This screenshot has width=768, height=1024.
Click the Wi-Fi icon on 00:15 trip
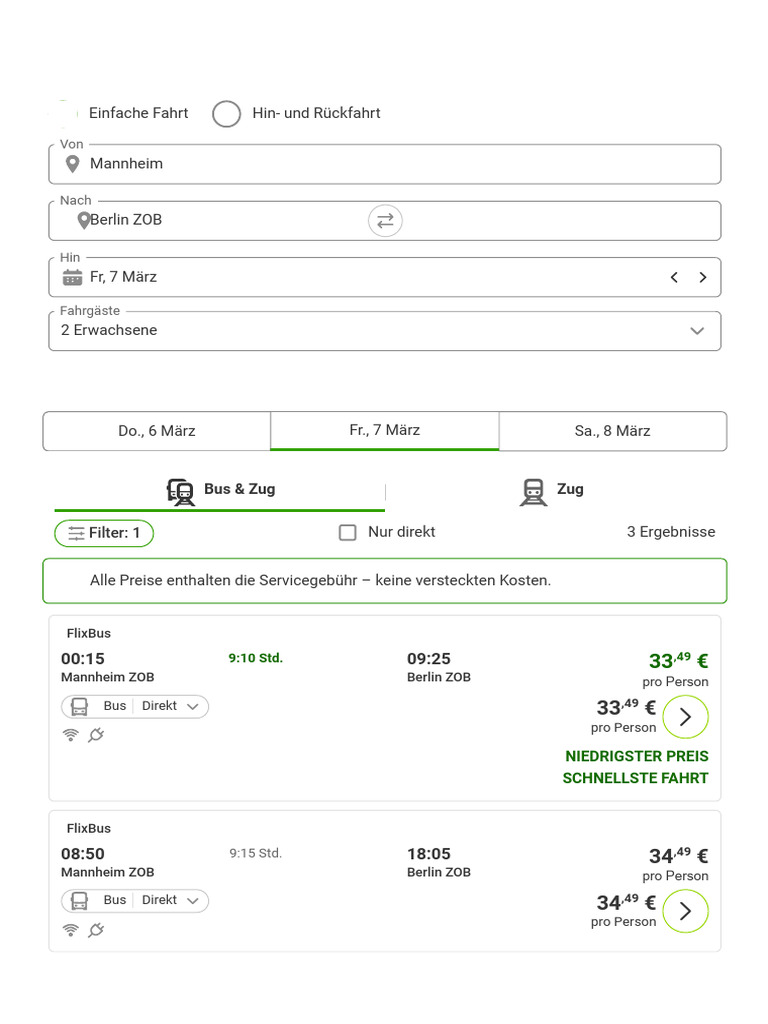tap(70, 735)
